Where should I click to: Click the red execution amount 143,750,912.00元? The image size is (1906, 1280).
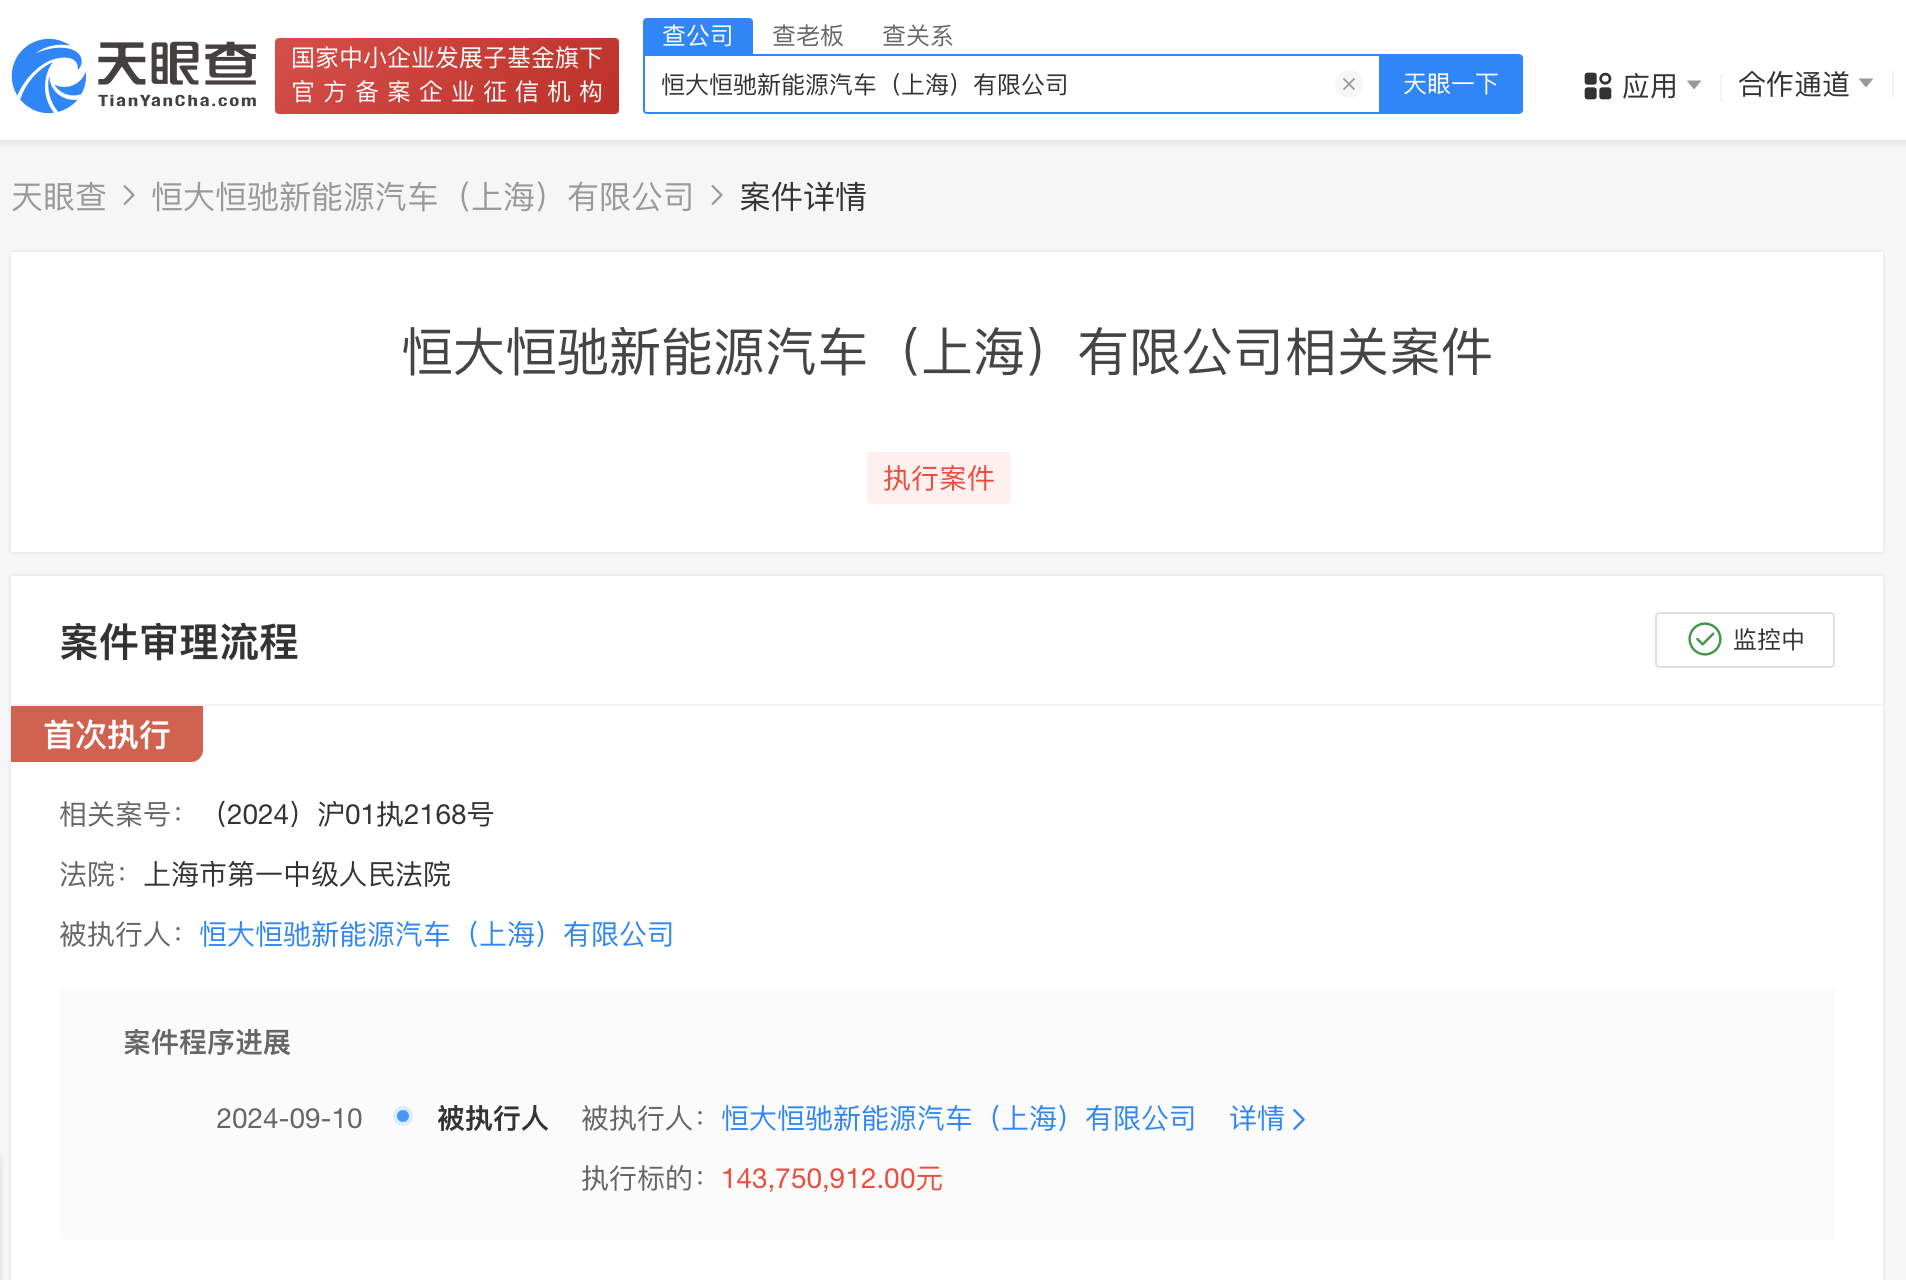point(831,1178)
